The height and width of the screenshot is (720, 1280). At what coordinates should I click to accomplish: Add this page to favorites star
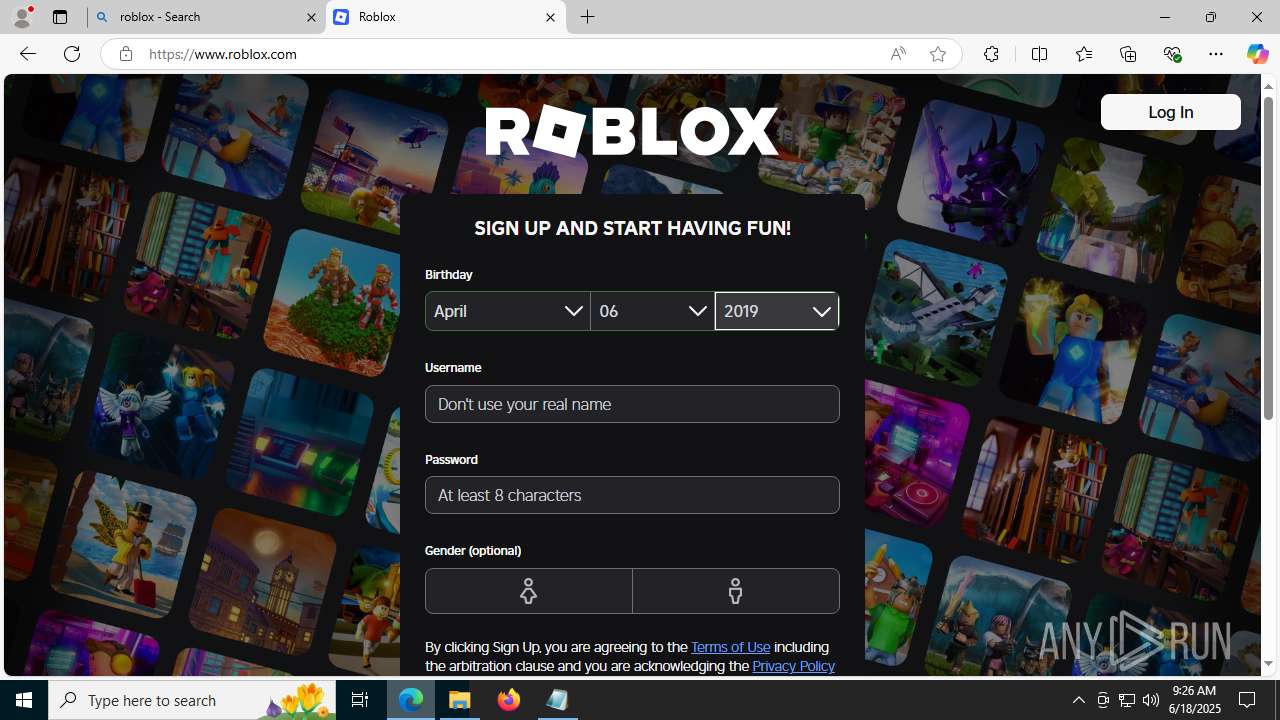(937, 54)
